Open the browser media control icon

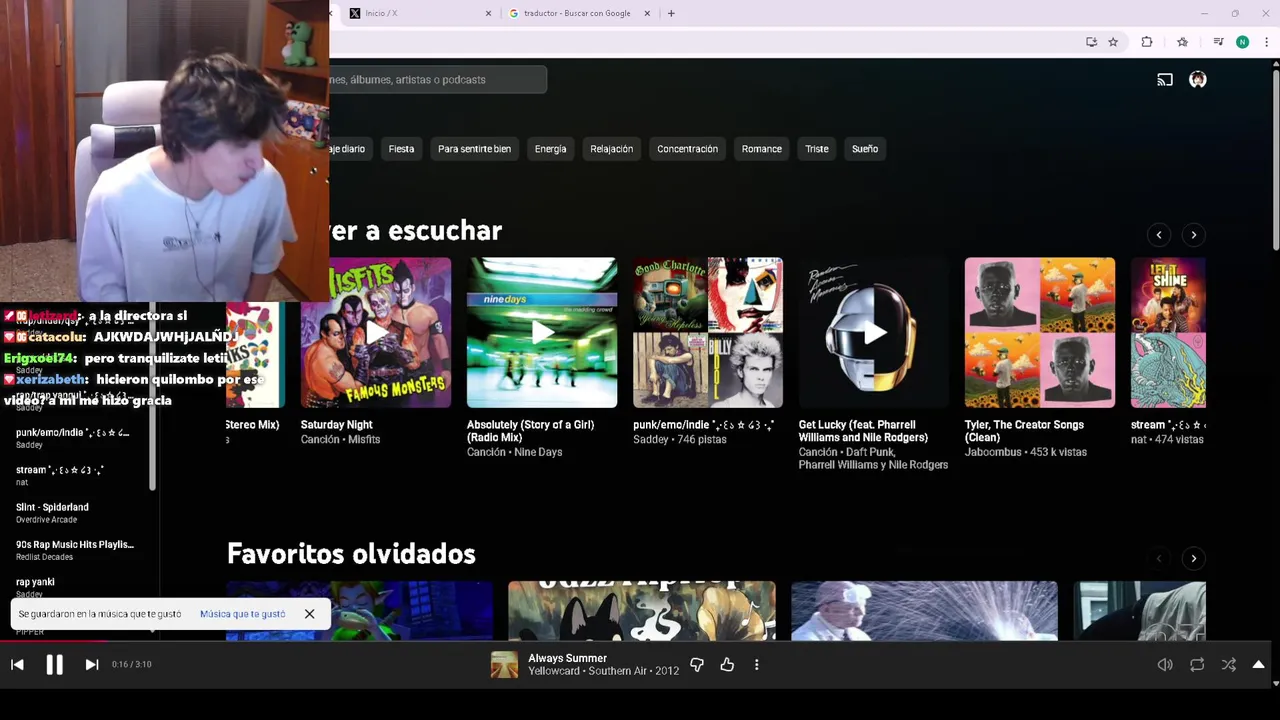(x=1218, y=42)
